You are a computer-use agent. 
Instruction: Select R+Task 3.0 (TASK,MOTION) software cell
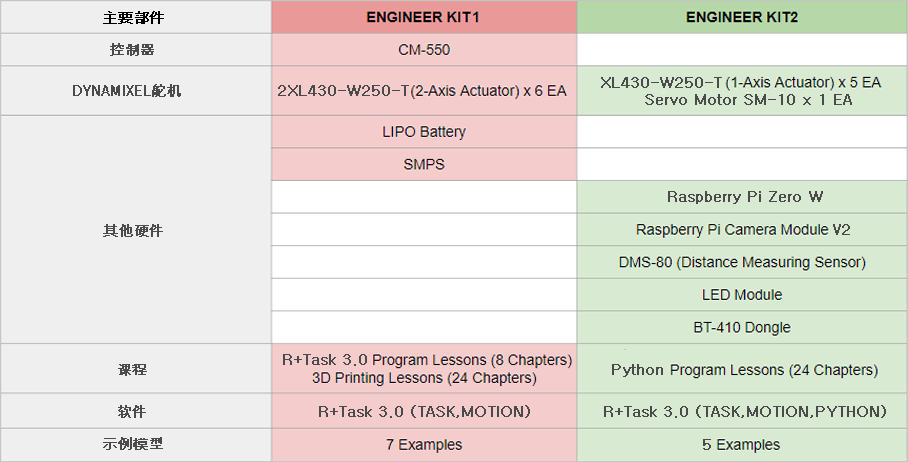pos(424,412)
